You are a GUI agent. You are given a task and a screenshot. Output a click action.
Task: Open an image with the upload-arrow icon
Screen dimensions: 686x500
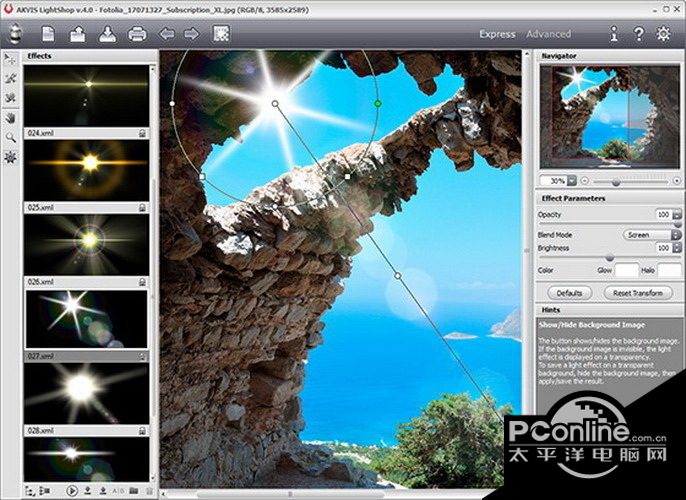tap(77, 34)
